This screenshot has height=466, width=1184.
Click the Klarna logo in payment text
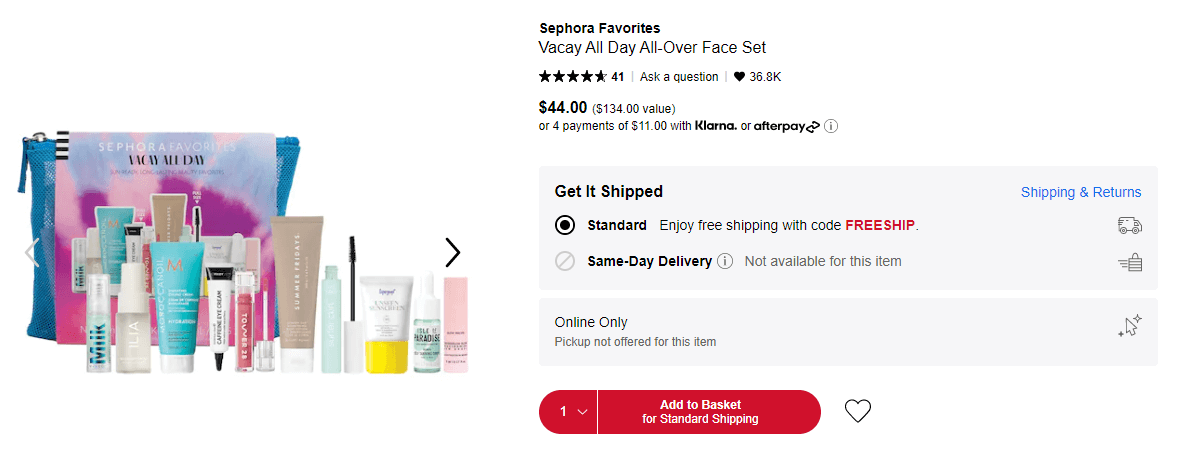(x=716, y=126)
